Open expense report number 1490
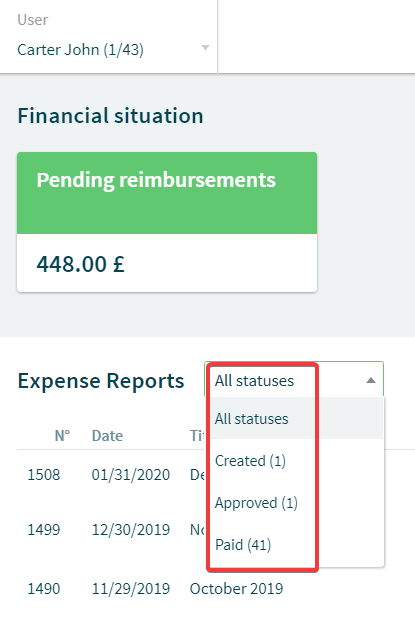The height and width of the screenshot is (631, 415). [x=44, y=588]
